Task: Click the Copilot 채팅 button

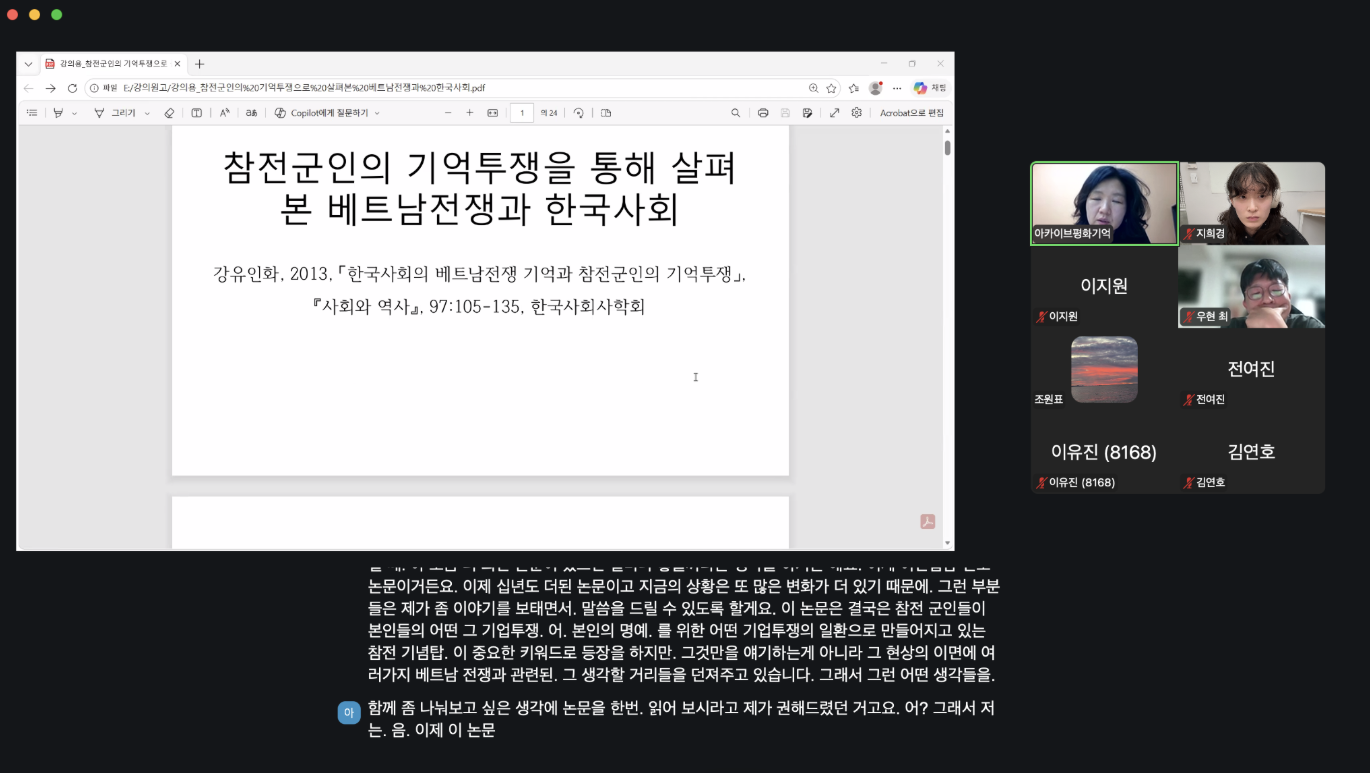Action: [x=929, y=88]
